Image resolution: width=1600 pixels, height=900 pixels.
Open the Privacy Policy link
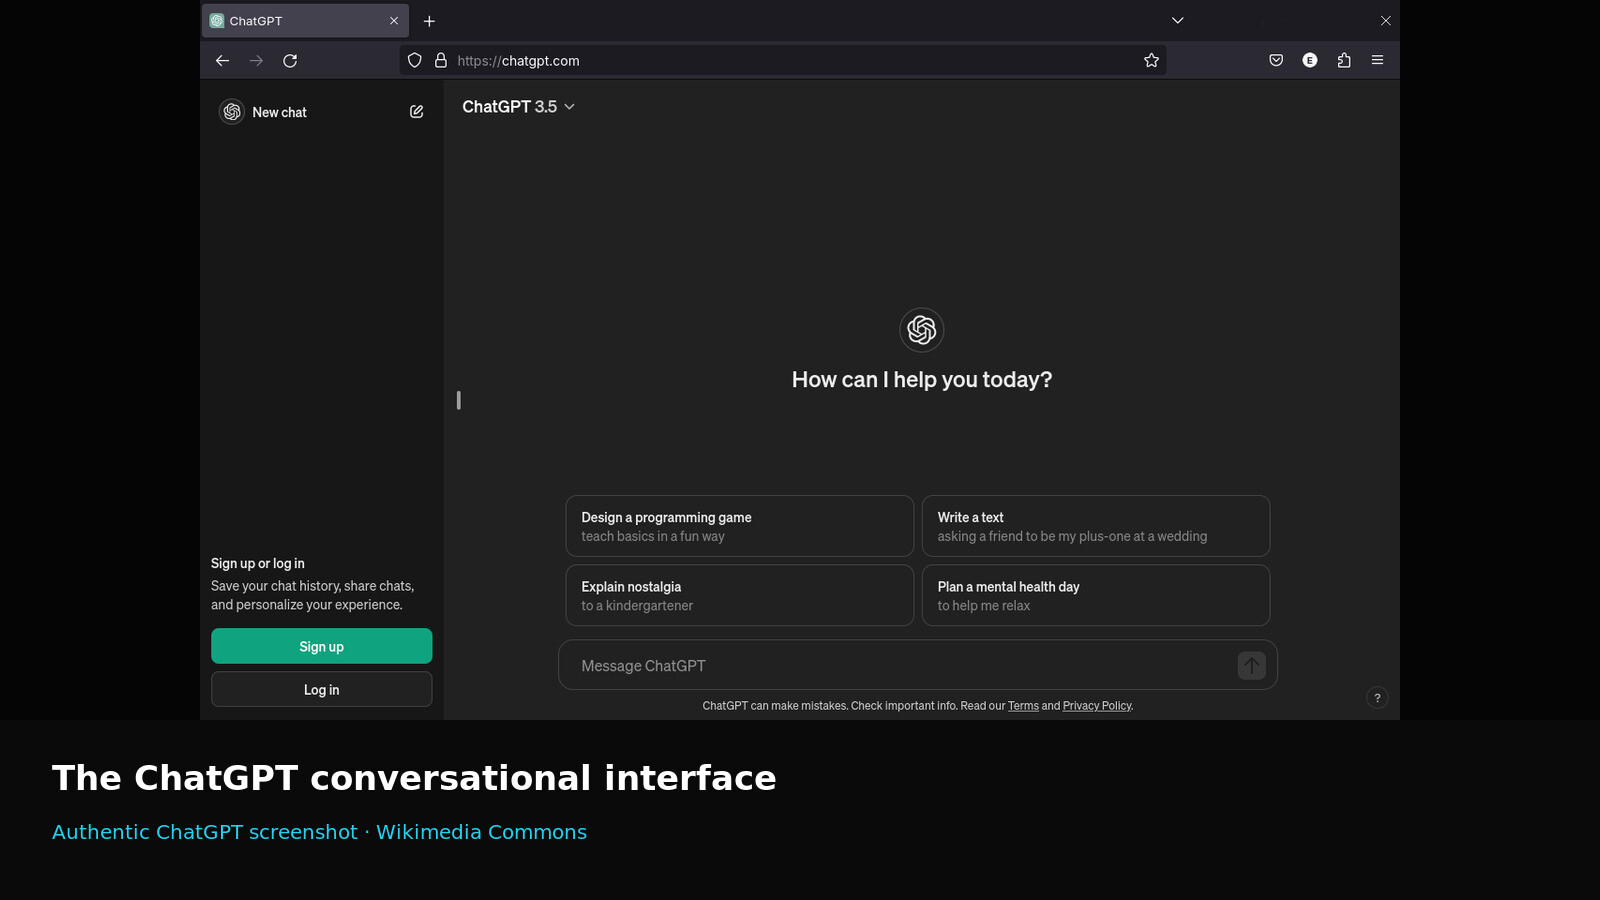(x=1096, y=706)
